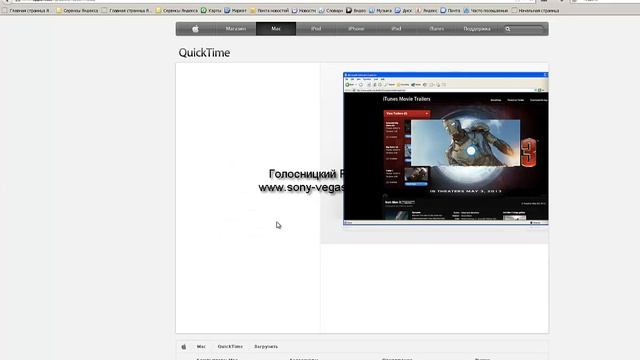Image resolution: width=640 pixels, height=360 pixels.
Task: Open the Лента новостей bookmark folder
Action: point(269,10)
